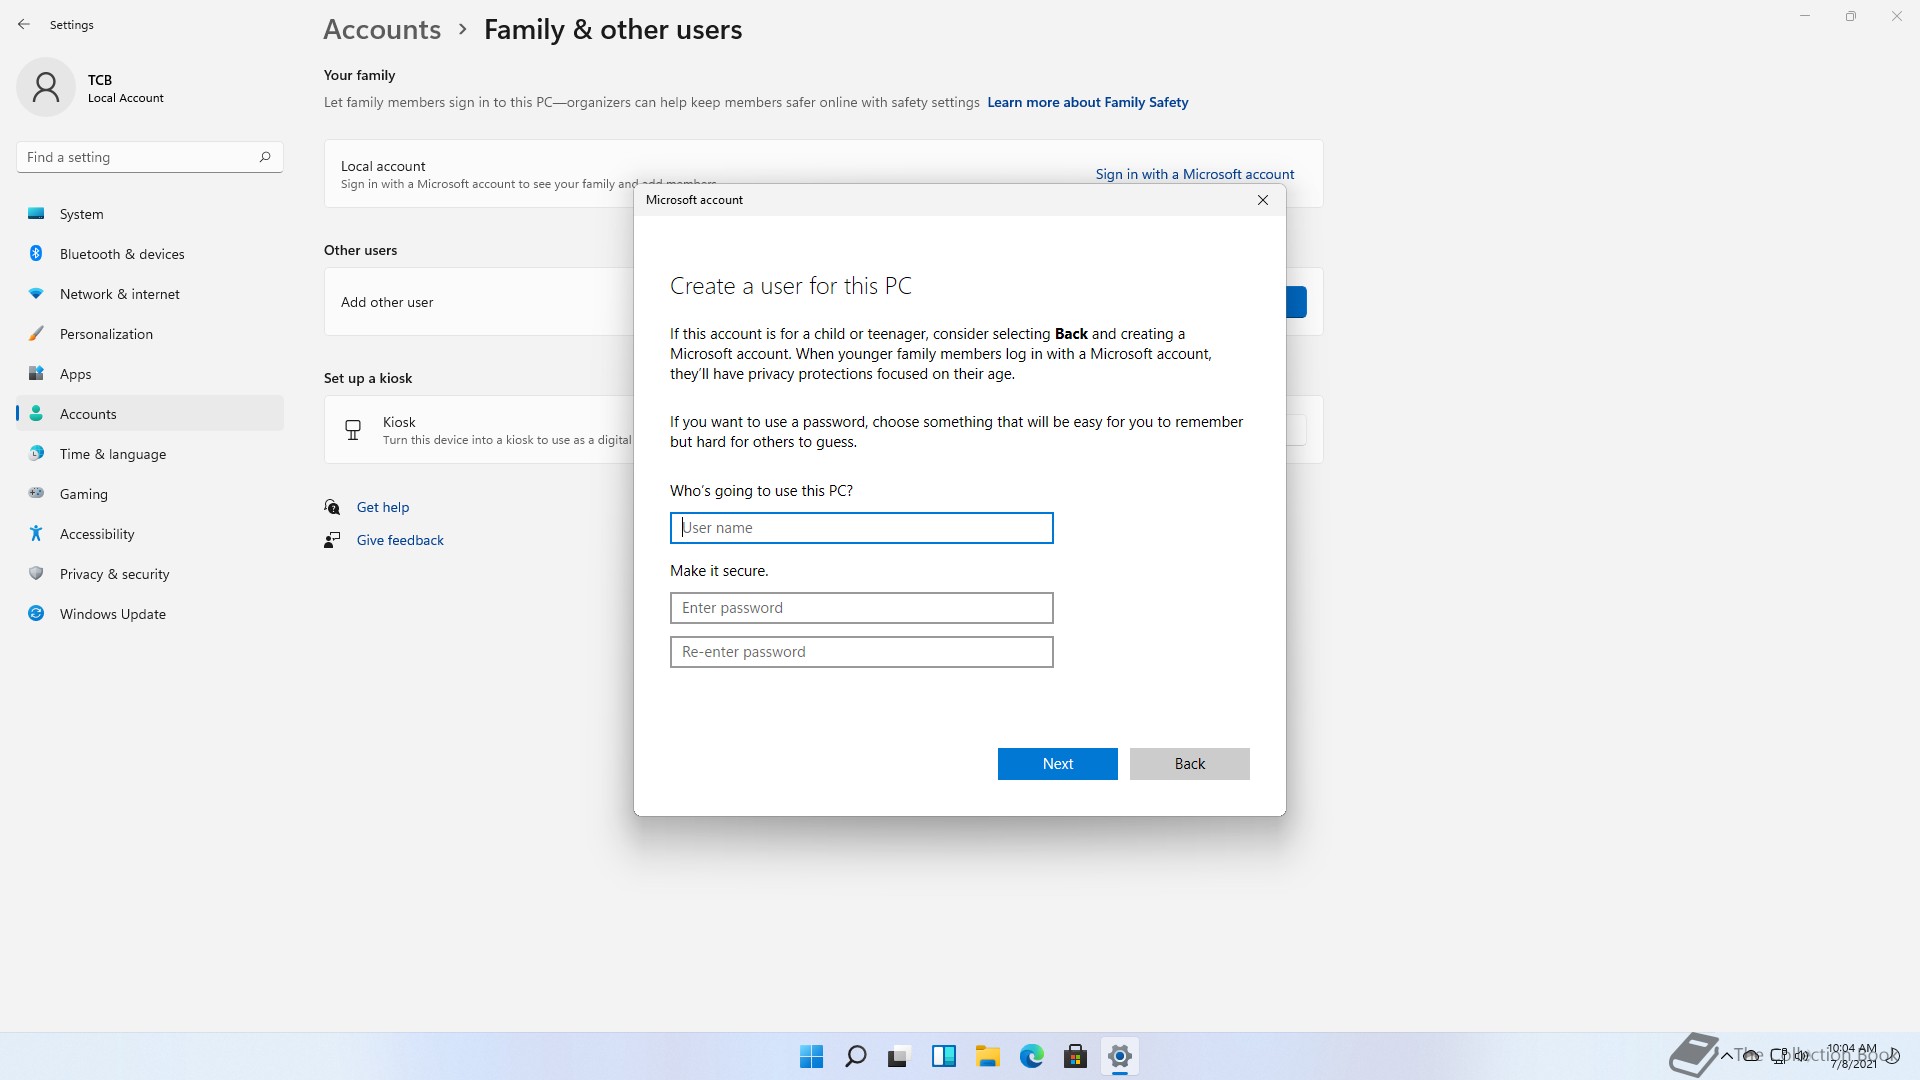Launch Microsoft Edge from taskbar
The width and height of the screenshot is (1920, 1080).
click(1031, 1056)
